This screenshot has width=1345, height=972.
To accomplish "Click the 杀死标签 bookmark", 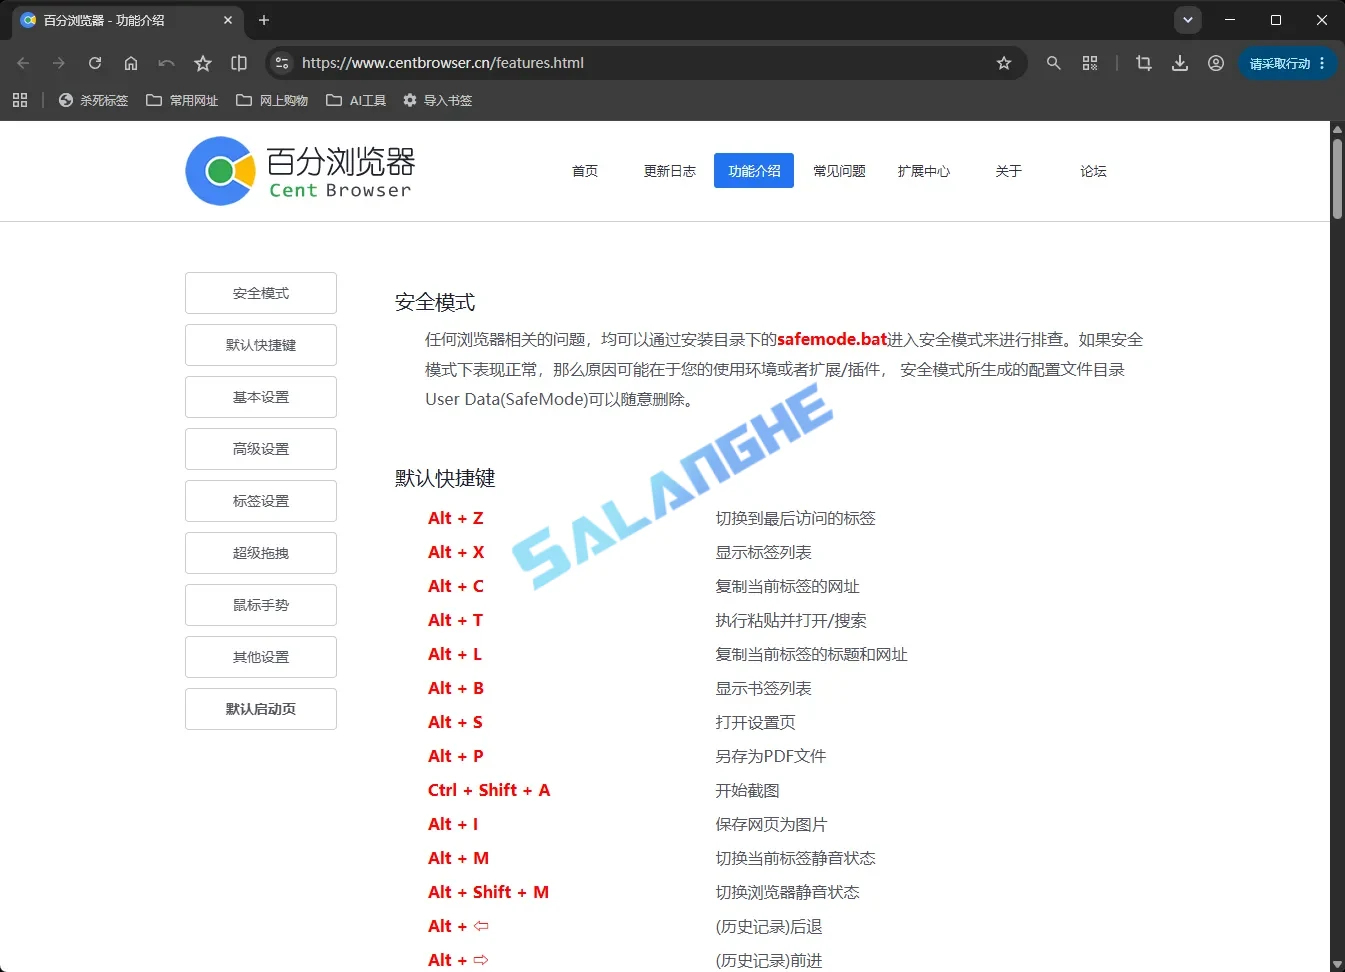I will pos(93,100).
